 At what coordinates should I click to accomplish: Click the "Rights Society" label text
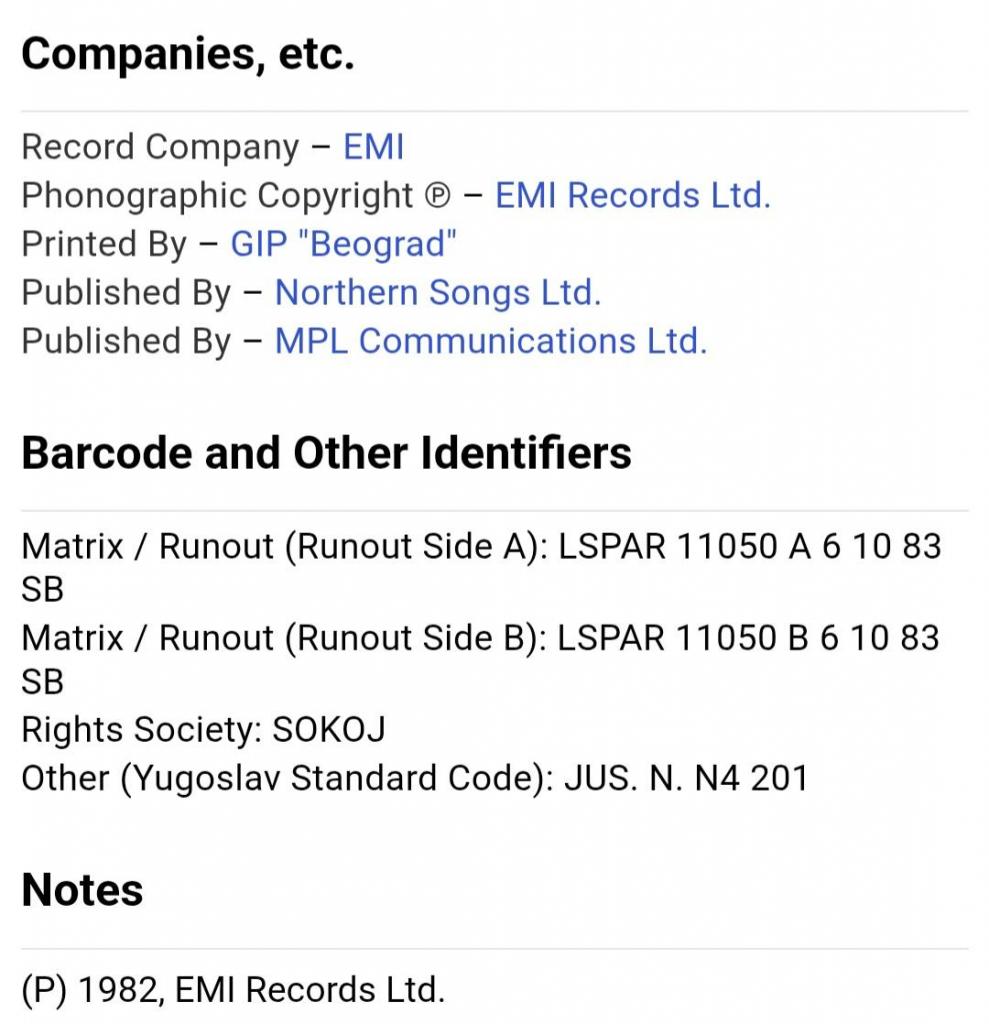coord(140,730)
